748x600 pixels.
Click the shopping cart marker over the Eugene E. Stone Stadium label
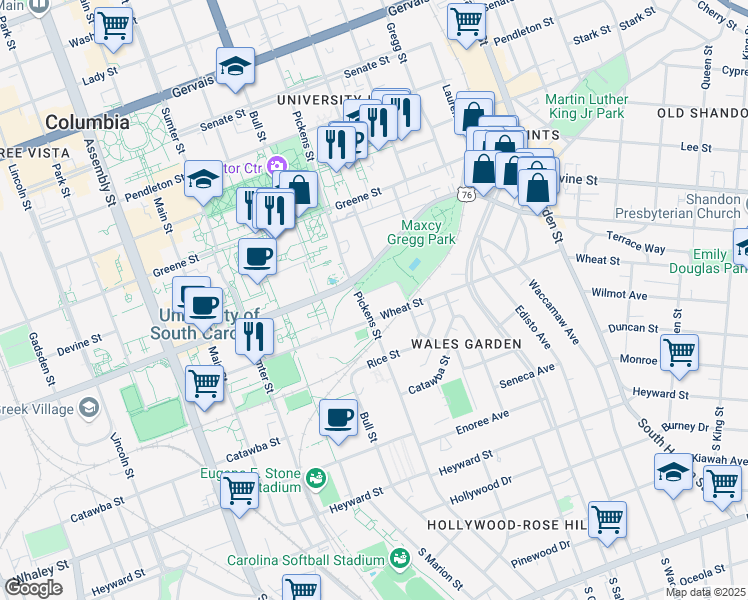pos(239,491)
